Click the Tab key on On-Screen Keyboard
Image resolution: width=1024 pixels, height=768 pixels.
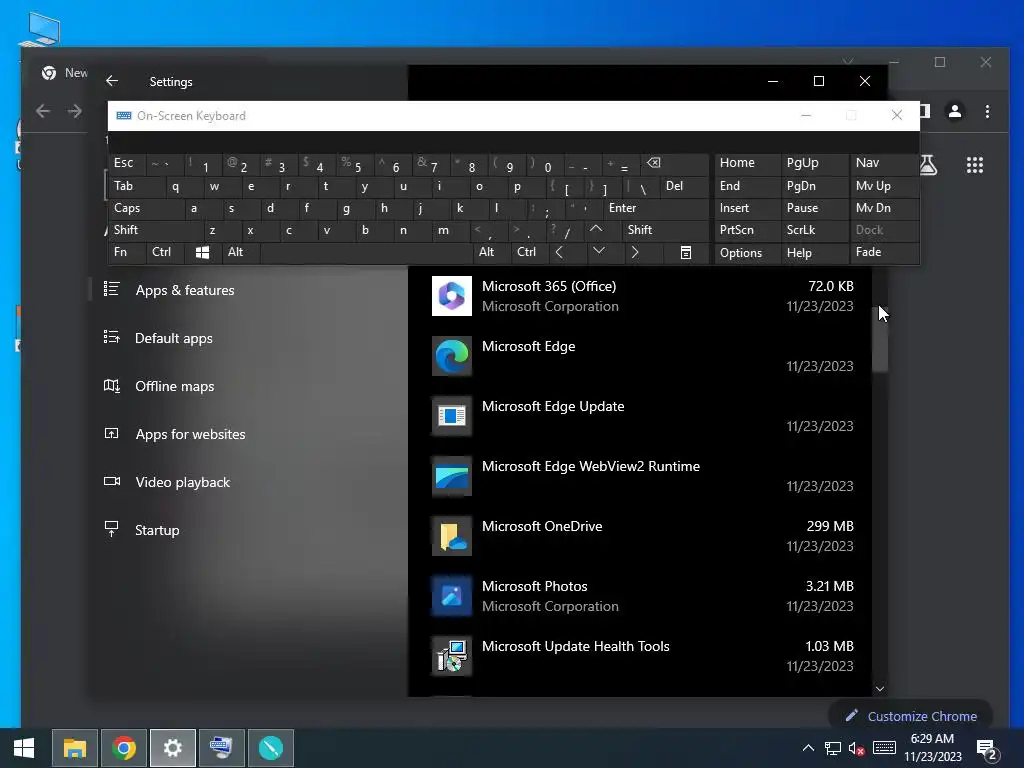pos(136,186)
